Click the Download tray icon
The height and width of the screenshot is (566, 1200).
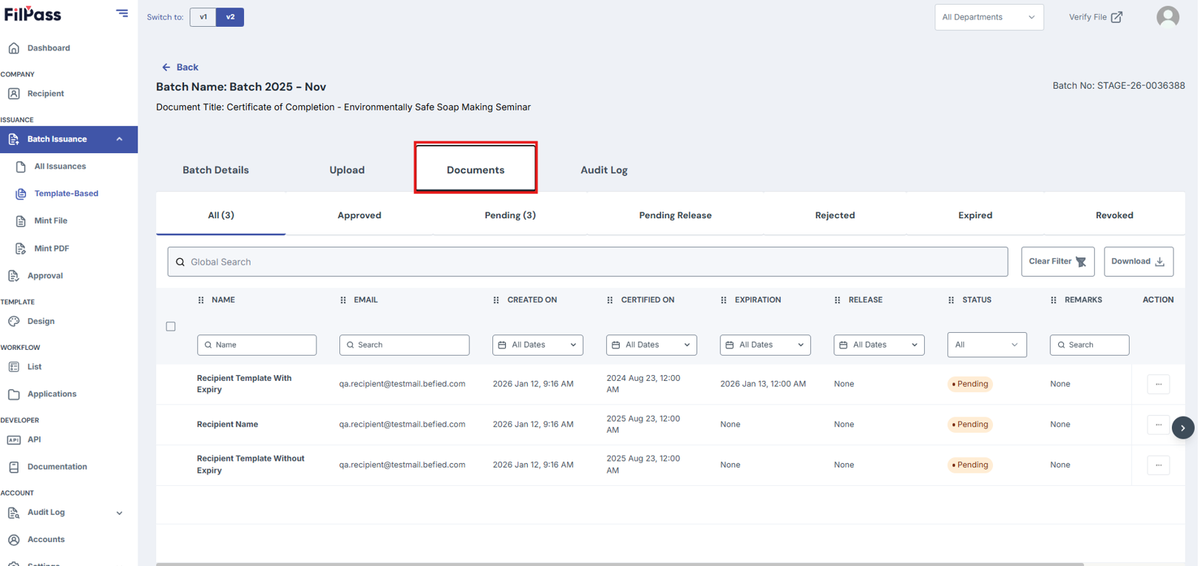coord(1160,261)
